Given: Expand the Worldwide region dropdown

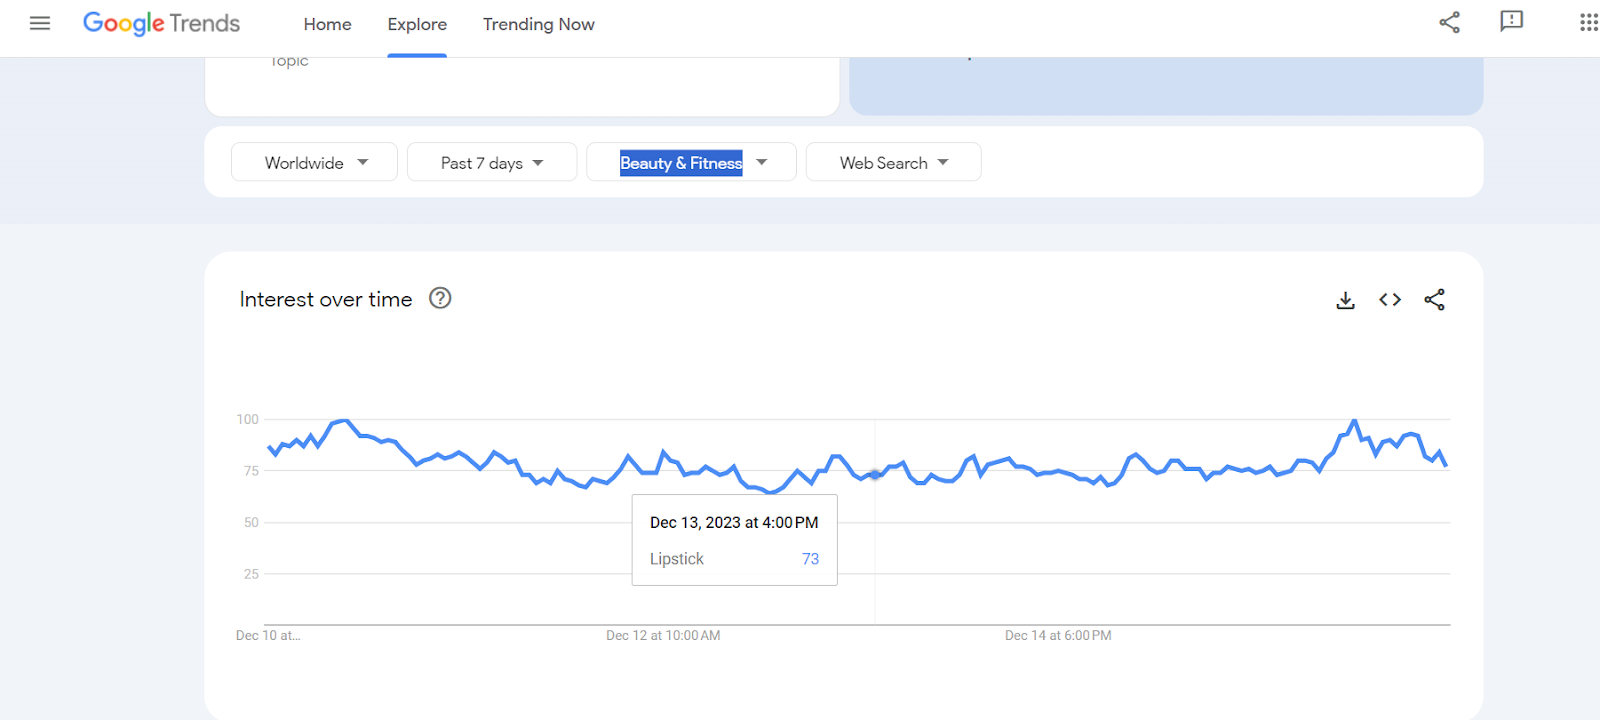Looking at the screenshot, I should tap(314, 162).
